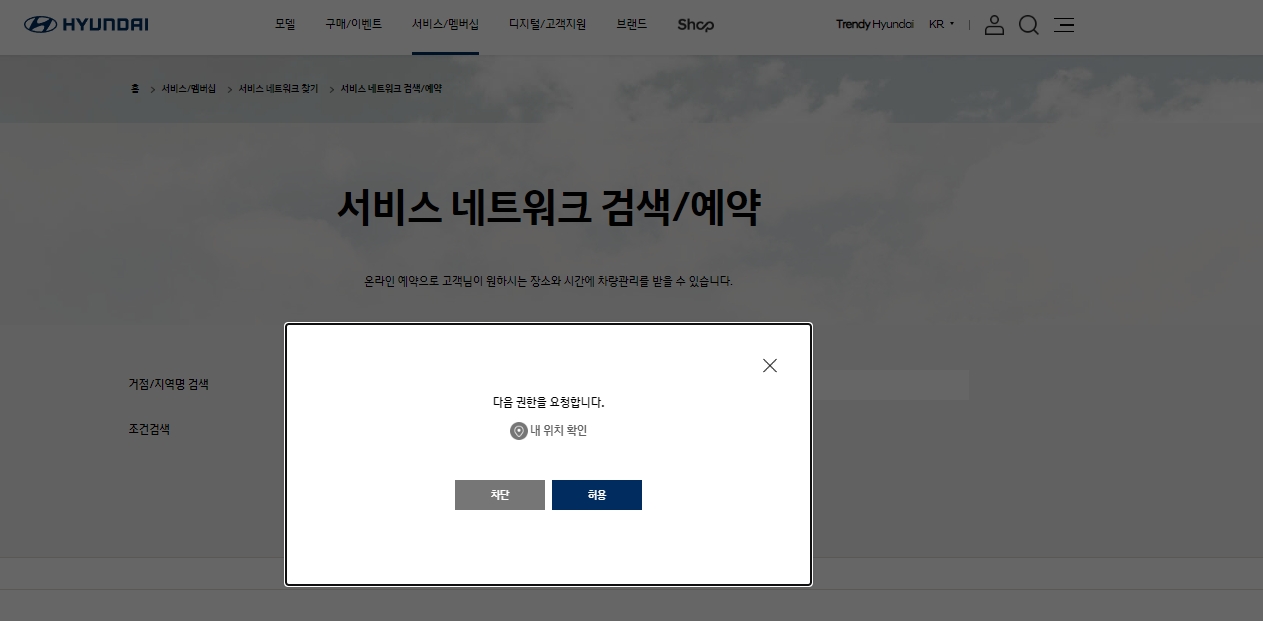
Task: Click the 서비스/멤버십 breadcrumb link
Action: coord(188,88)
